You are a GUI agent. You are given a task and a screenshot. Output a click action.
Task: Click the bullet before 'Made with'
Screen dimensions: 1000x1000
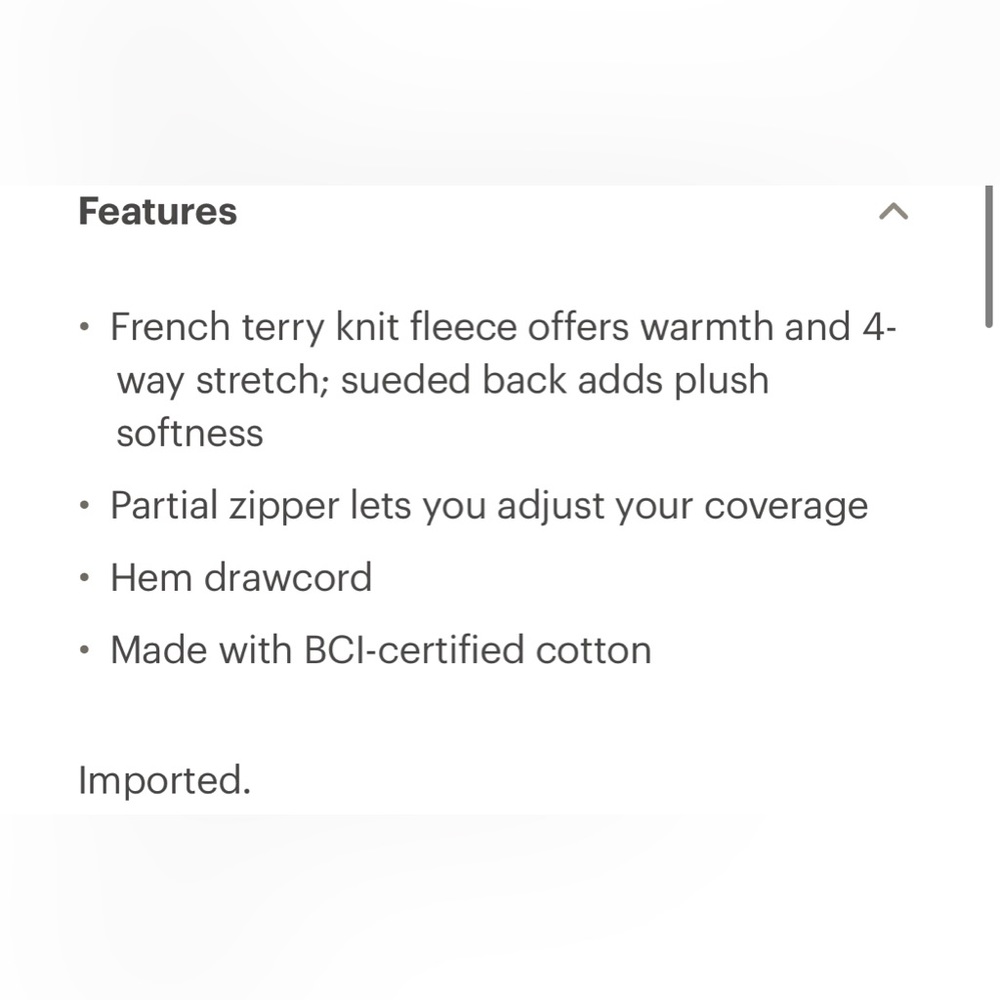(87, 651)
